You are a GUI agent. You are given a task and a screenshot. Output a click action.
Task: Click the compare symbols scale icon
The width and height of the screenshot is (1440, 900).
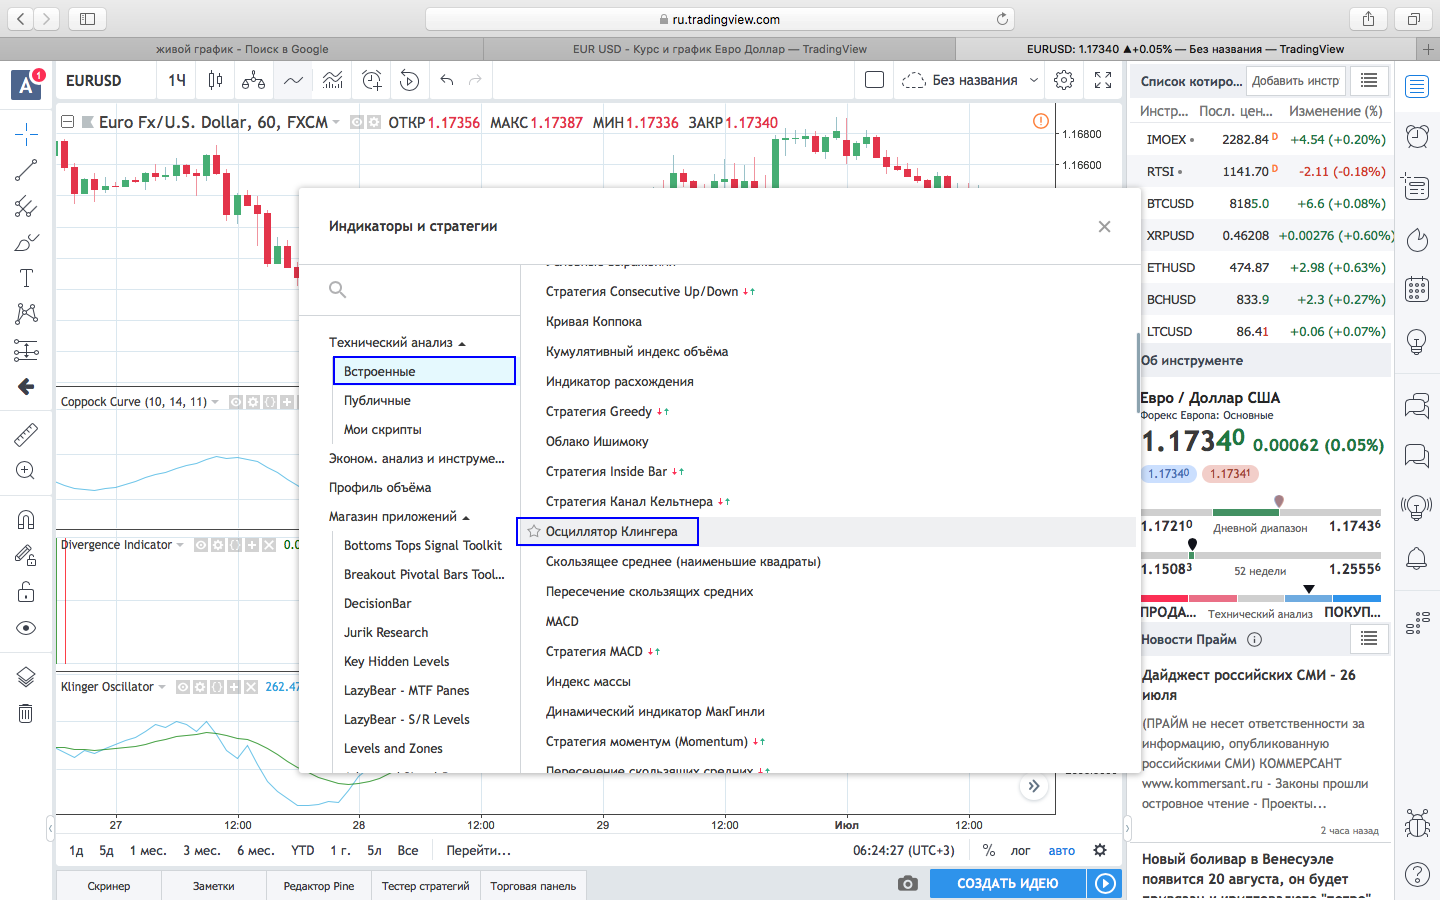[x=254, y=80]
